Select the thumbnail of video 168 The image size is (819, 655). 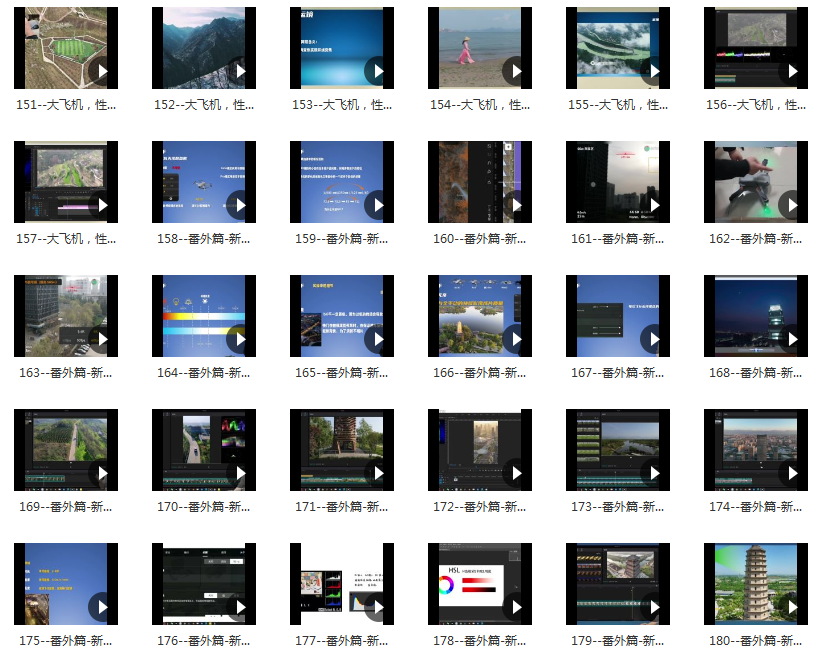pyautogui.click(x=750, y=316)
